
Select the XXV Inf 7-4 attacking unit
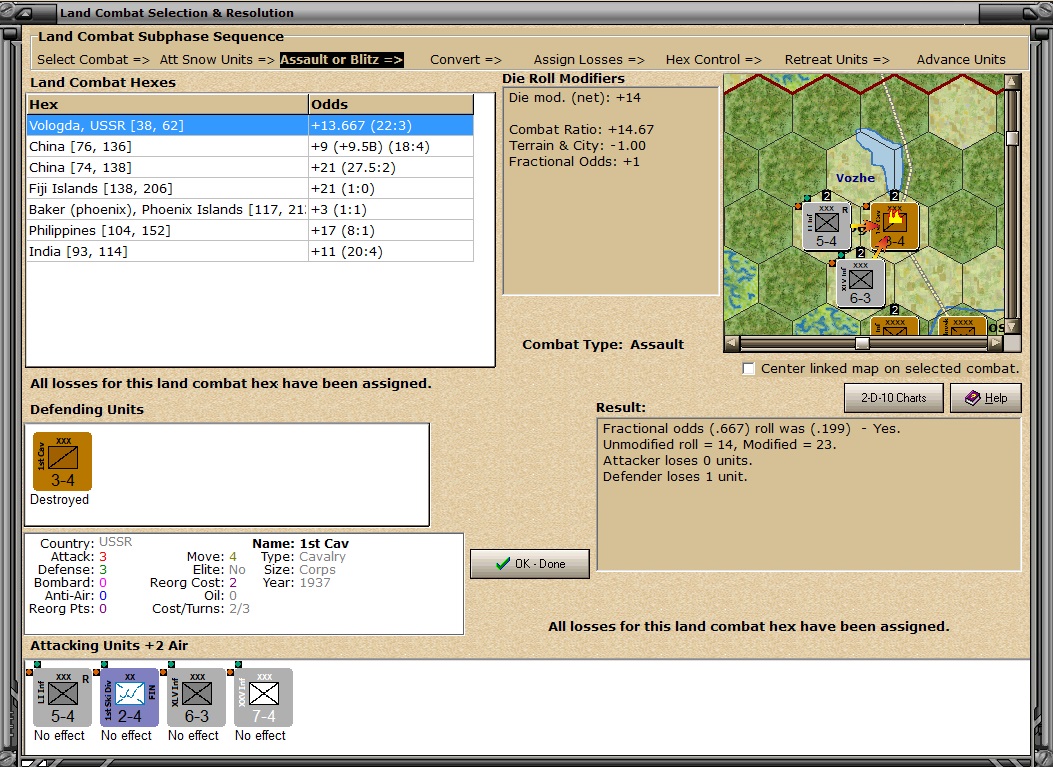click(x=263, y=697)
